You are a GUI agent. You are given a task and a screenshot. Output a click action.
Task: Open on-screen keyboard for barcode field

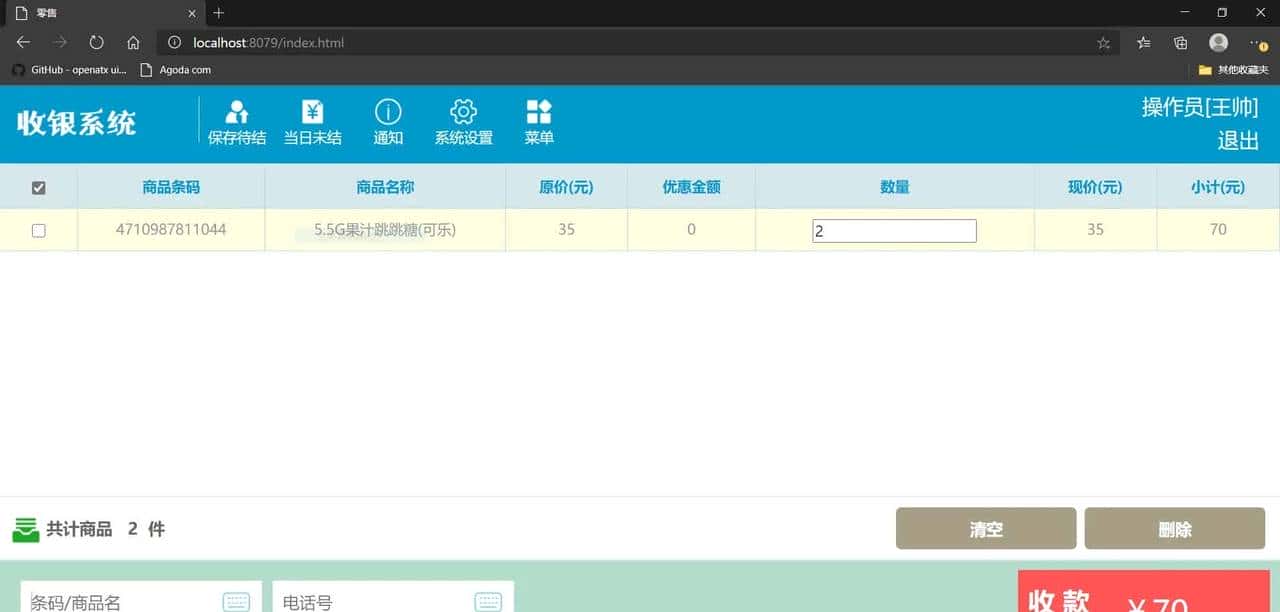[x=237, y=601]
